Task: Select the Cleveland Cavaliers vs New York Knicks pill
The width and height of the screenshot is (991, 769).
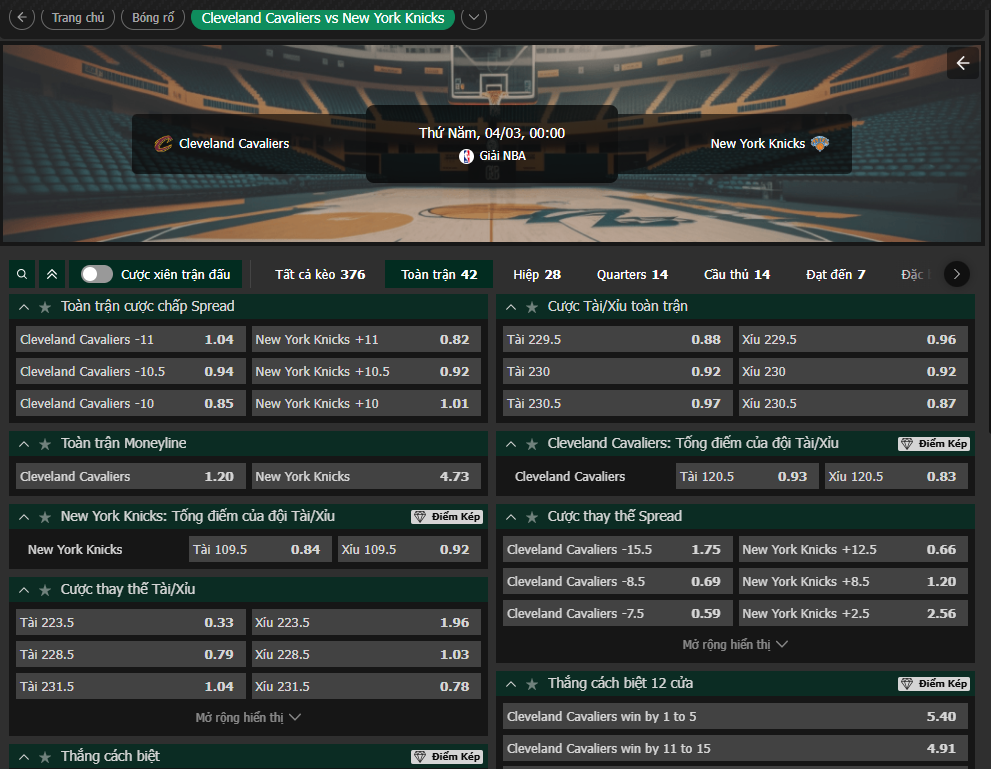Action: coord(323,18)
